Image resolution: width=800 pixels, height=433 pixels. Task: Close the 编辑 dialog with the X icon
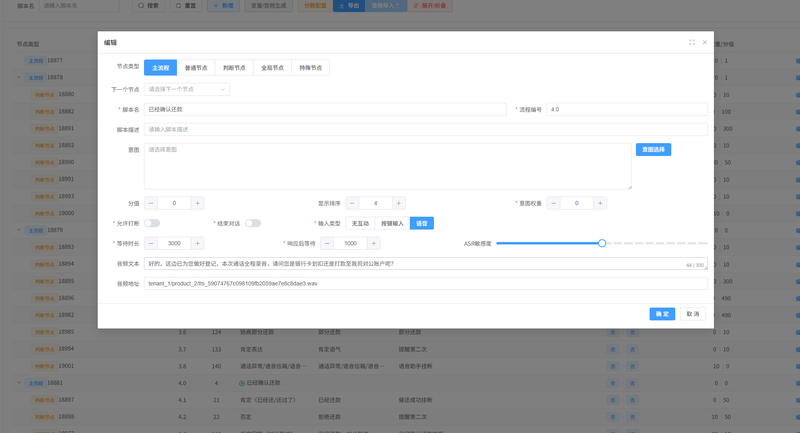(704, 43)
